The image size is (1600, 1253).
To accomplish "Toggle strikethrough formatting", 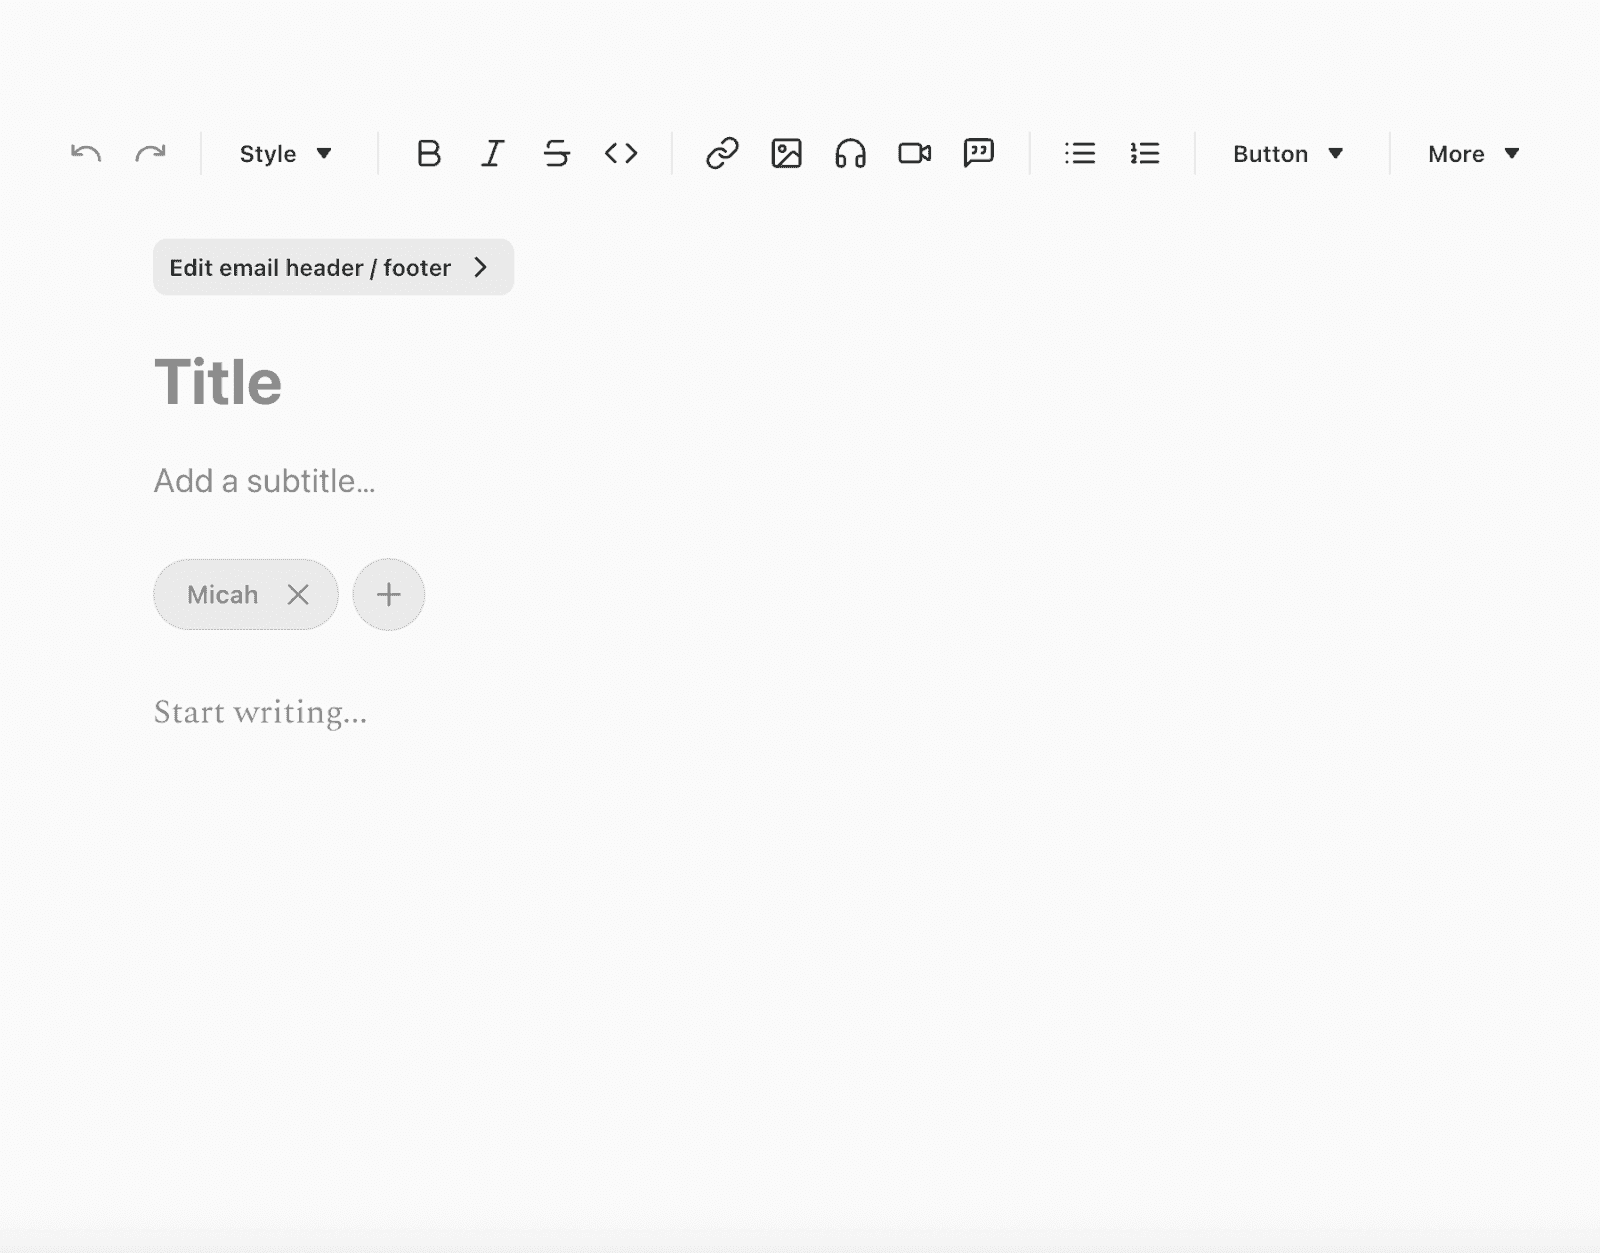I will click(556, 153).
